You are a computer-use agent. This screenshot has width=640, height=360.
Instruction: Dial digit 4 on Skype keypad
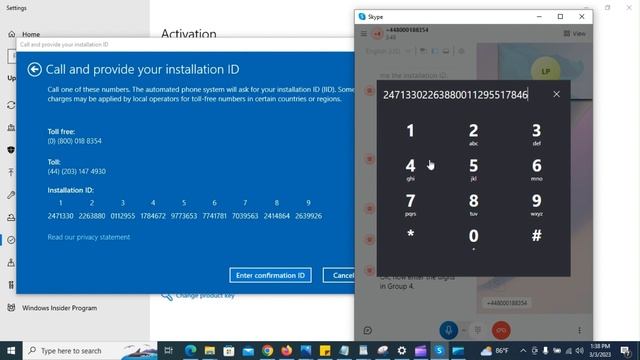(410, 169)
